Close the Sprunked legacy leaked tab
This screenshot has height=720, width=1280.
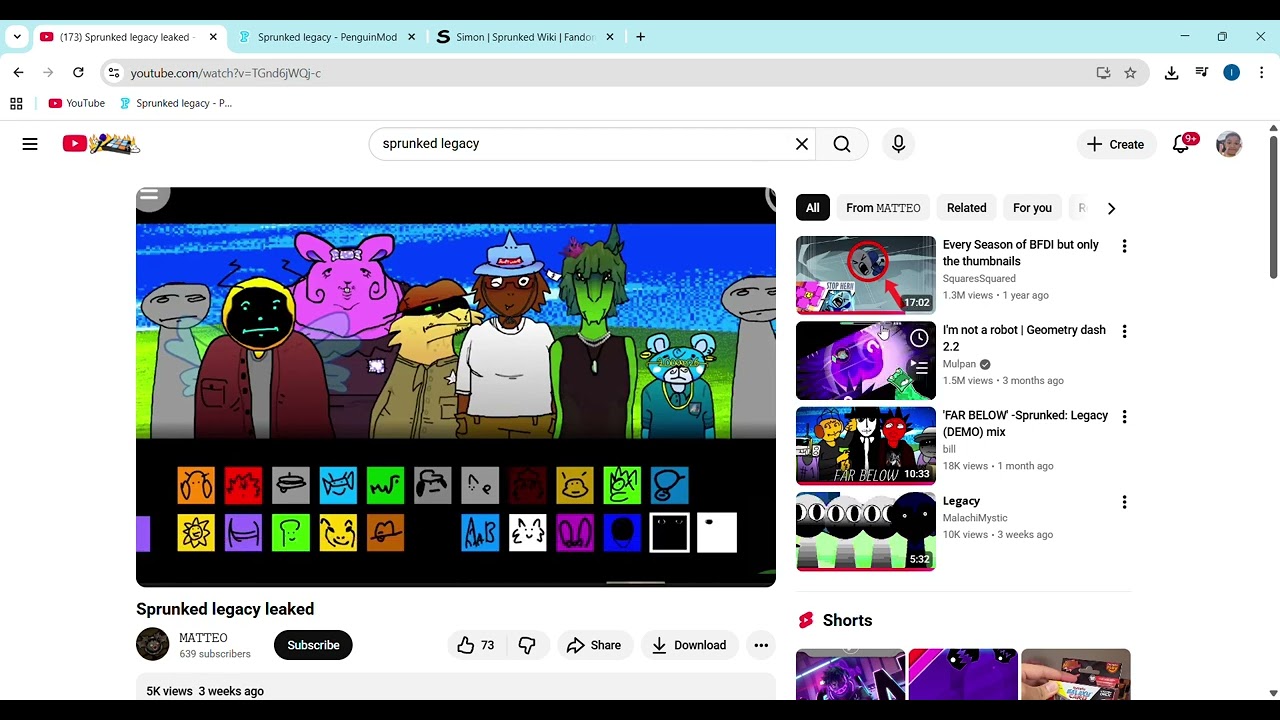click(x=213, y=37)
